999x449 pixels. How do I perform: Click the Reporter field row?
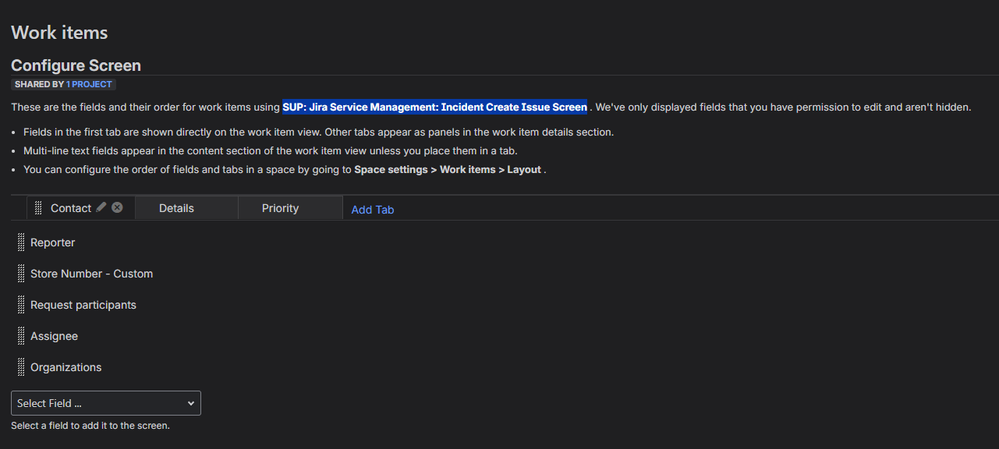pos(53,243)
